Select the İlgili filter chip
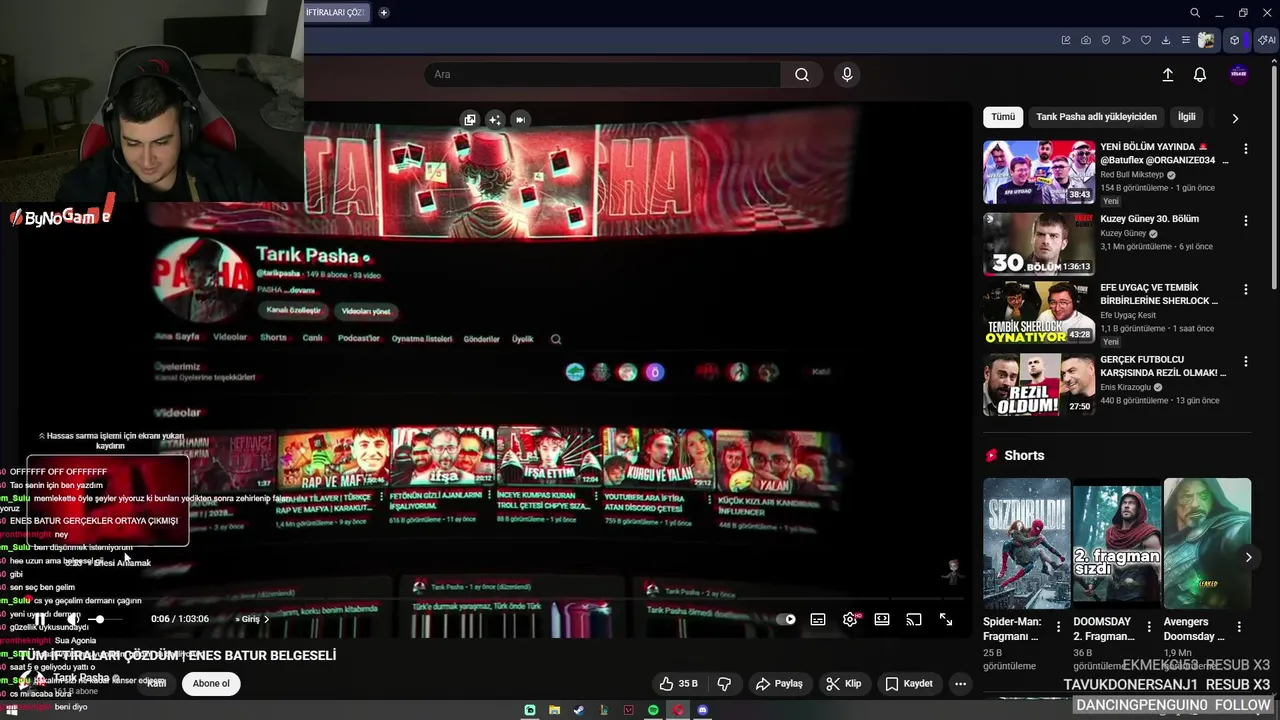This screenshot has width=1280, height=720. tap(1186, 117)
